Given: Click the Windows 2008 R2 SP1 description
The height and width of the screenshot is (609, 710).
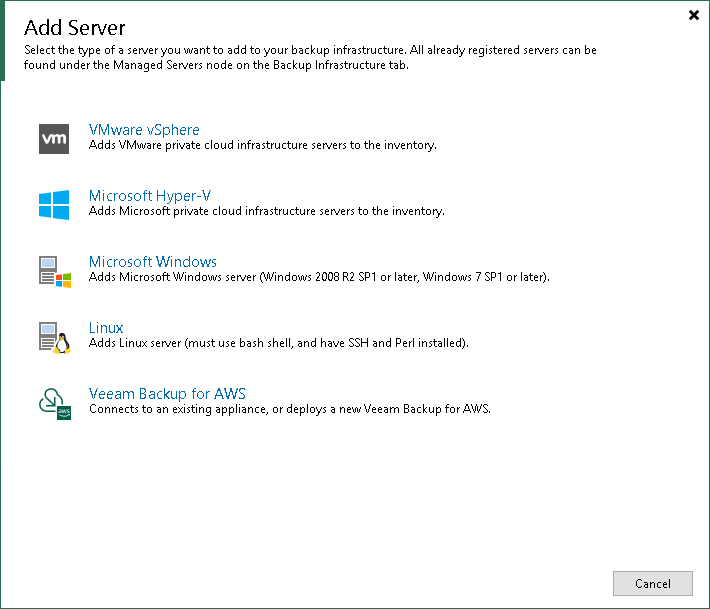Looking at the screenshot, I should click(x=319, y=277).
